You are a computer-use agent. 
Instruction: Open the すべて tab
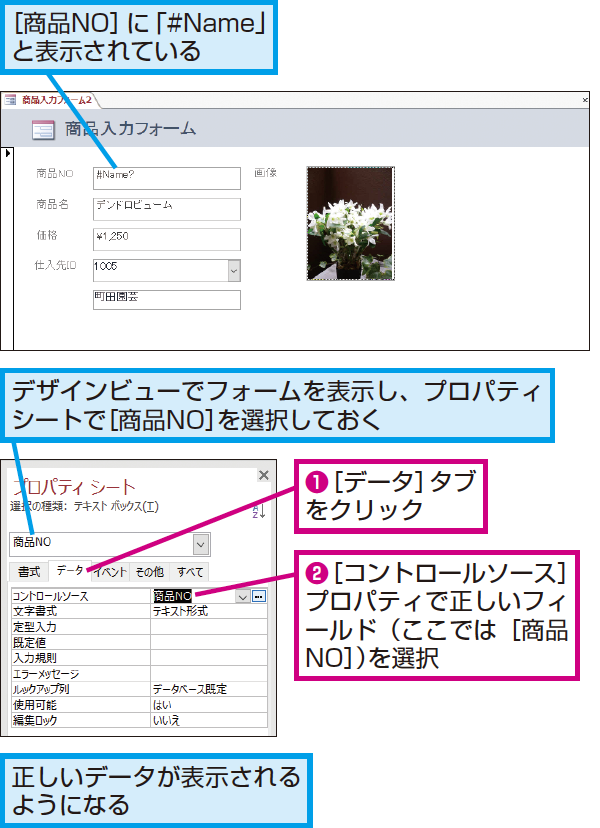point(189,572)
